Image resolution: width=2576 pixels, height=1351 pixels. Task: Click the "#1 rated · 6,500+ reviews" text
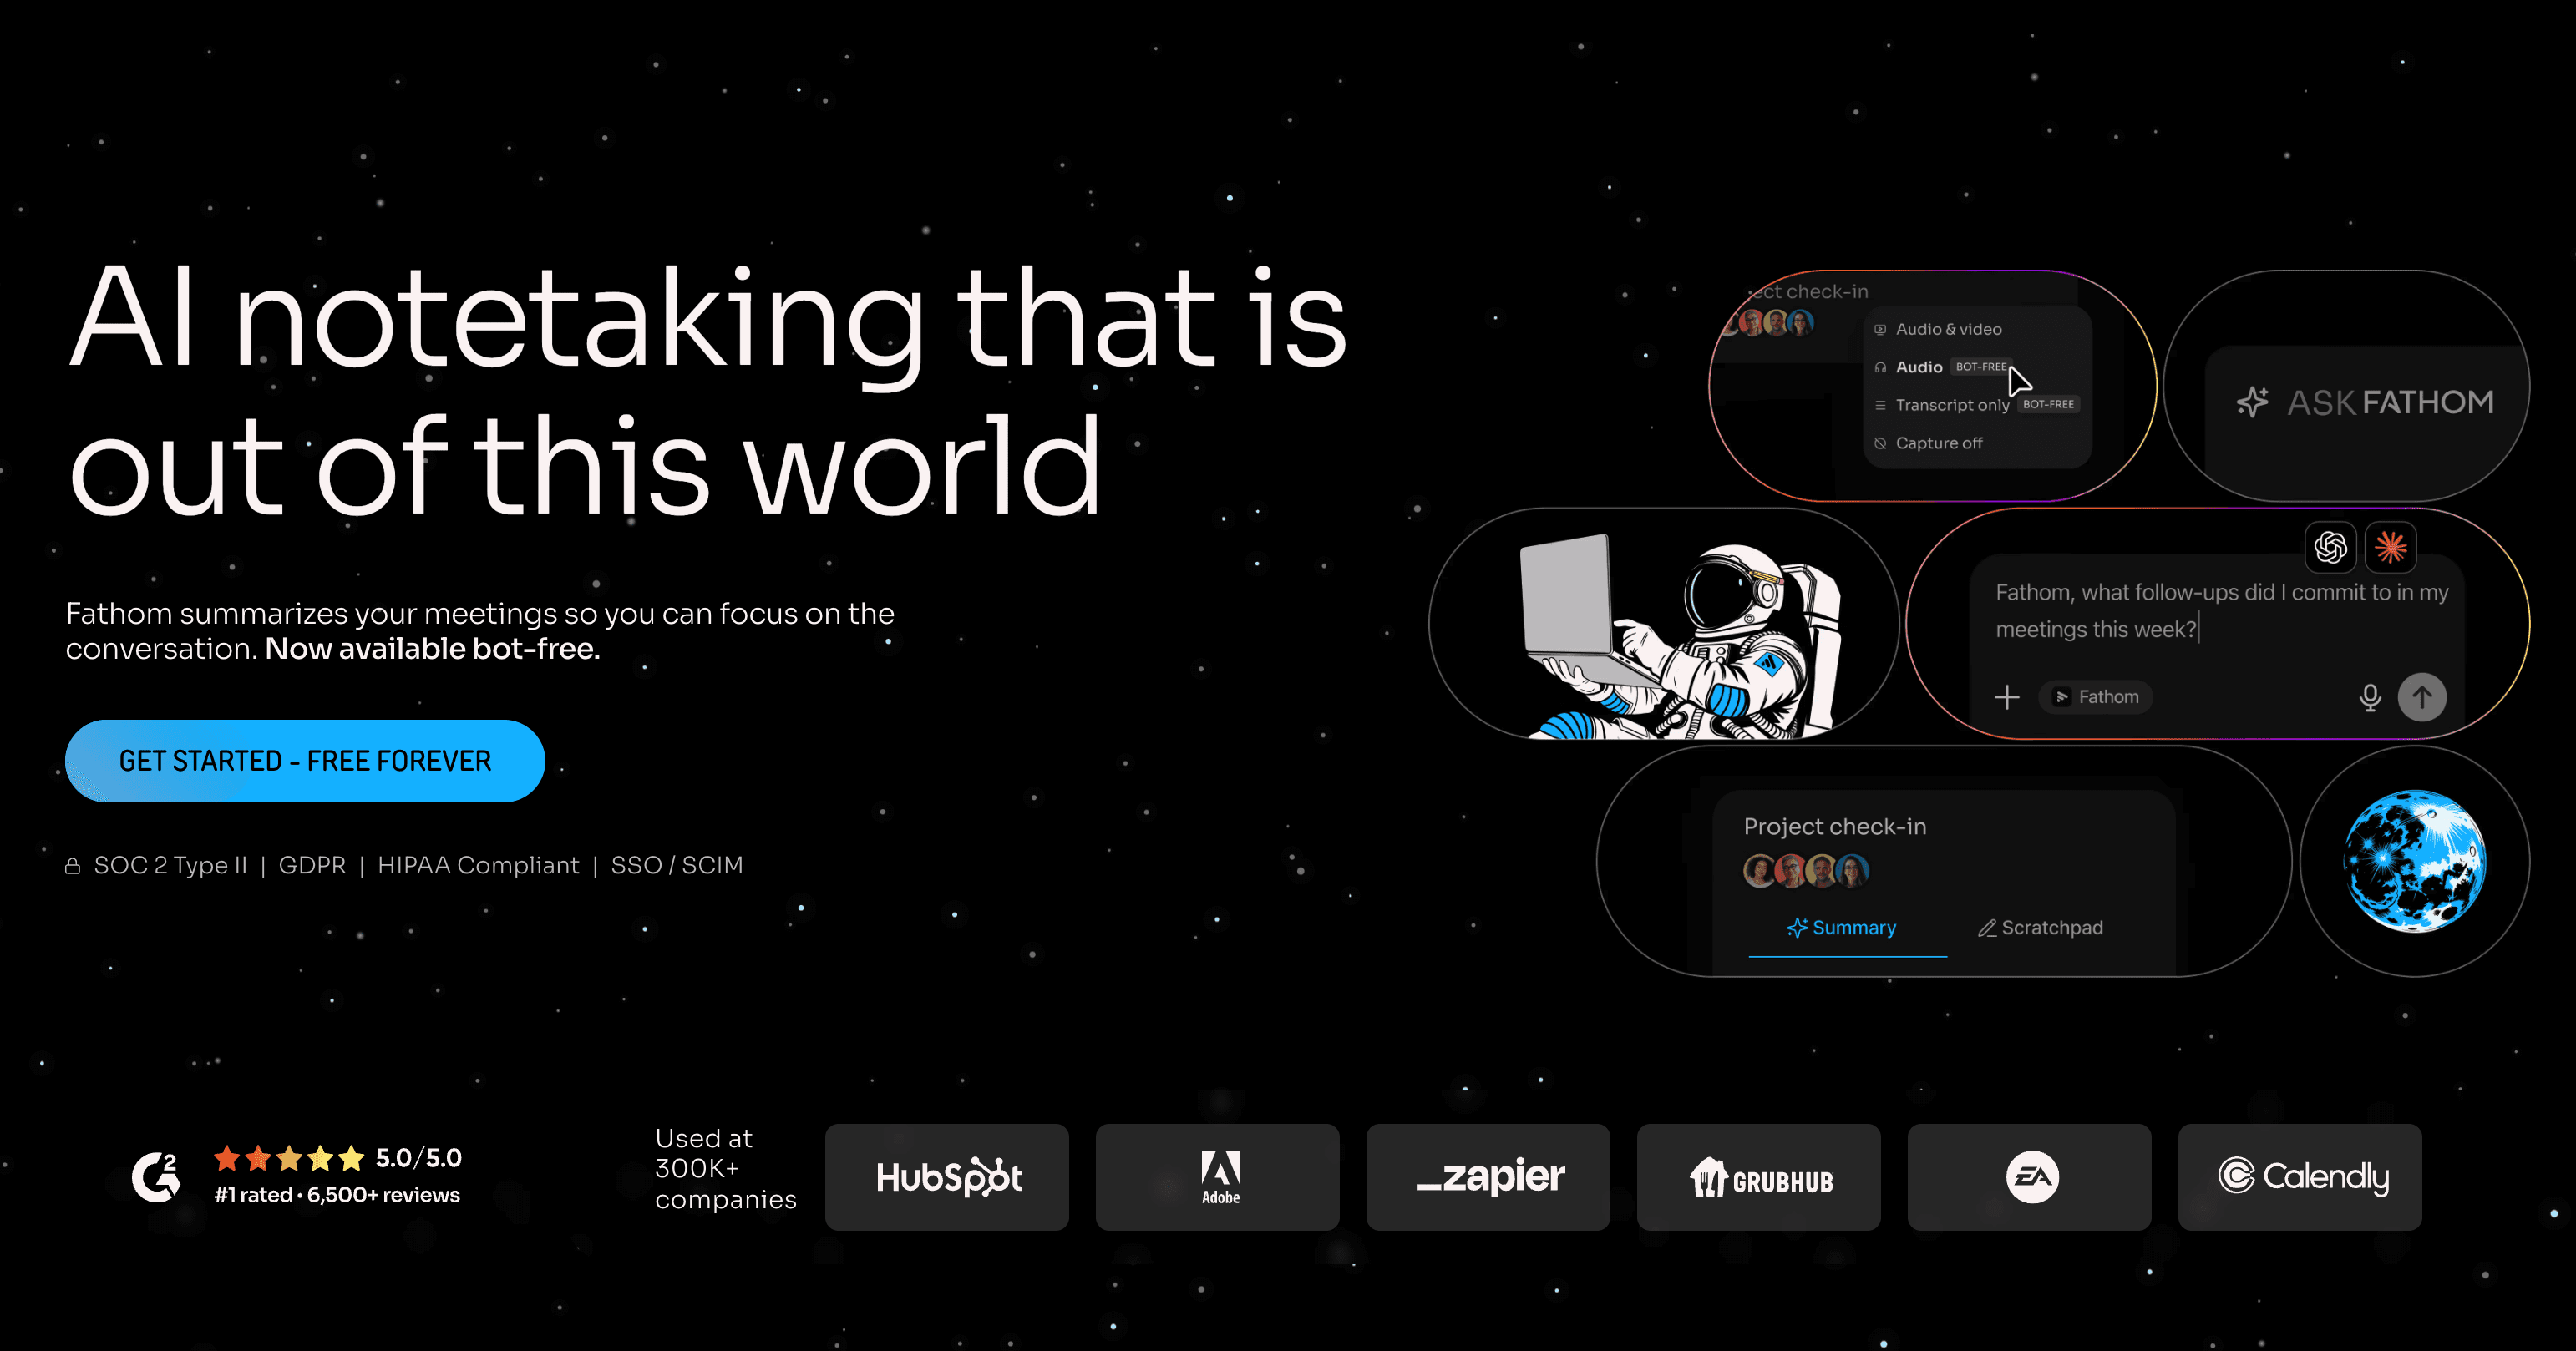point(337,1195)
